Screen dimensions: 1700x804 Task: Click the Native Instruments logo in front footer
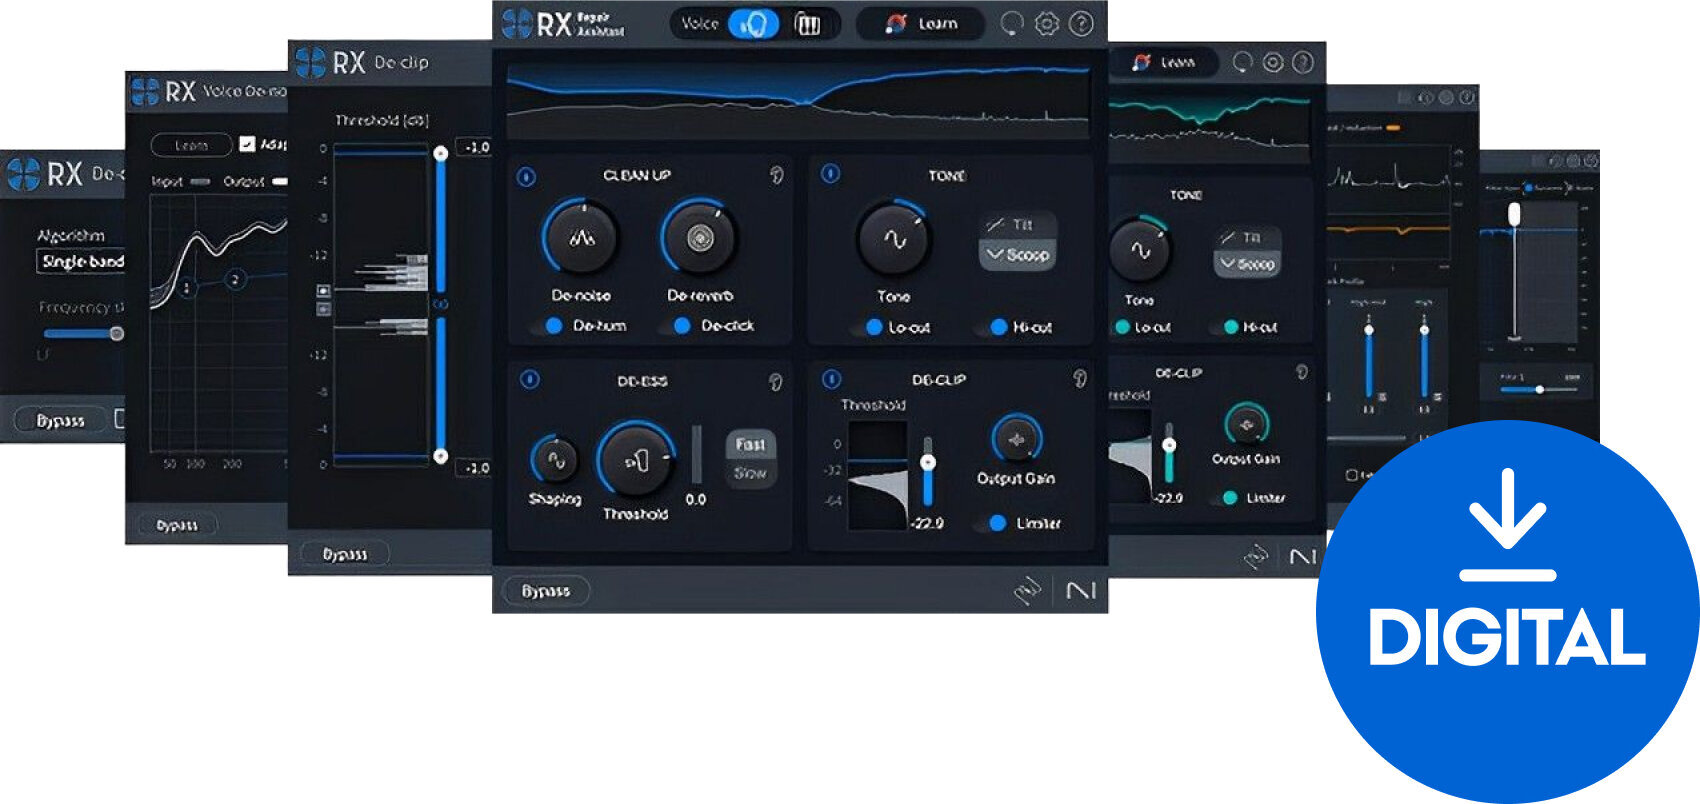[x=1081, y=592]
